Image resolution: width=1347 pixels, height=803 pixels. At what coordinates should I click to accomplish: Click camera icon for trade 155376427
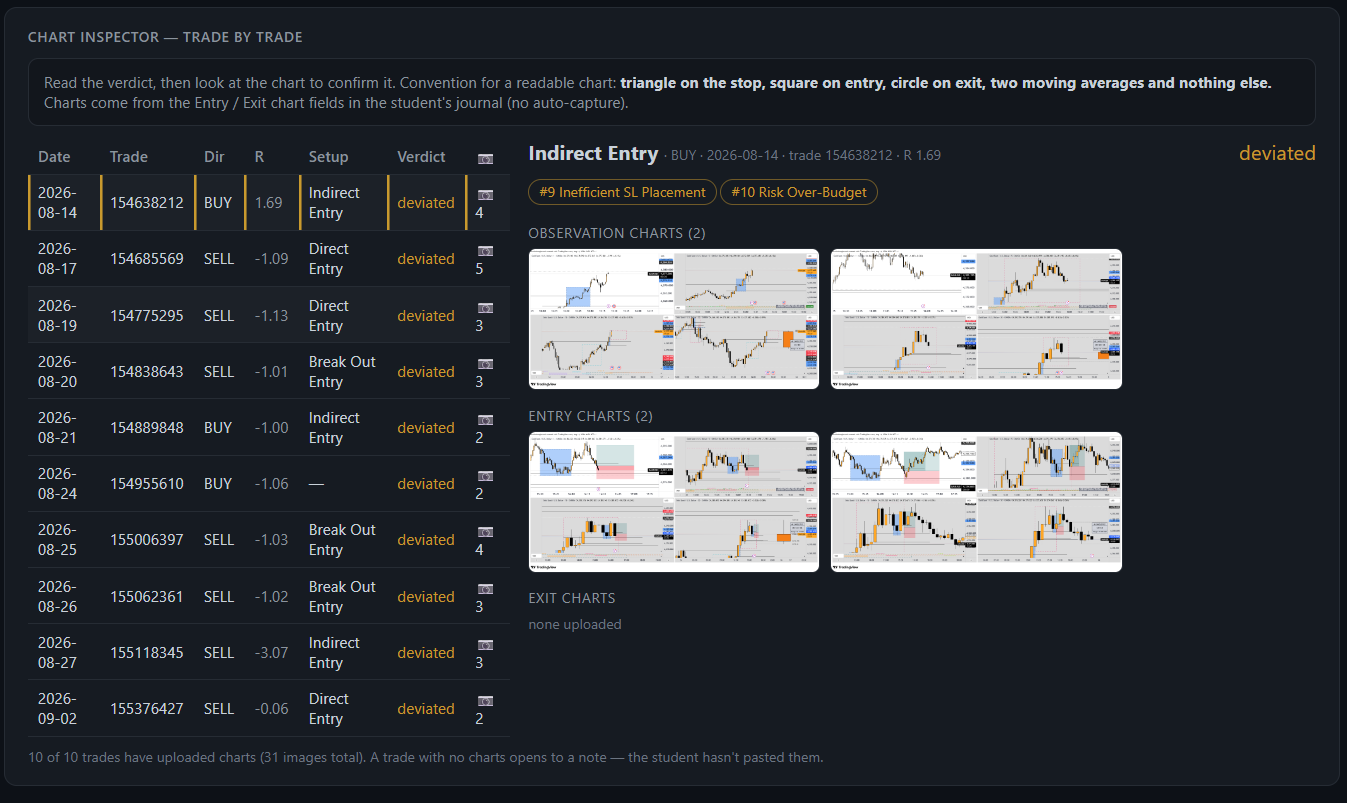point(485,700)
